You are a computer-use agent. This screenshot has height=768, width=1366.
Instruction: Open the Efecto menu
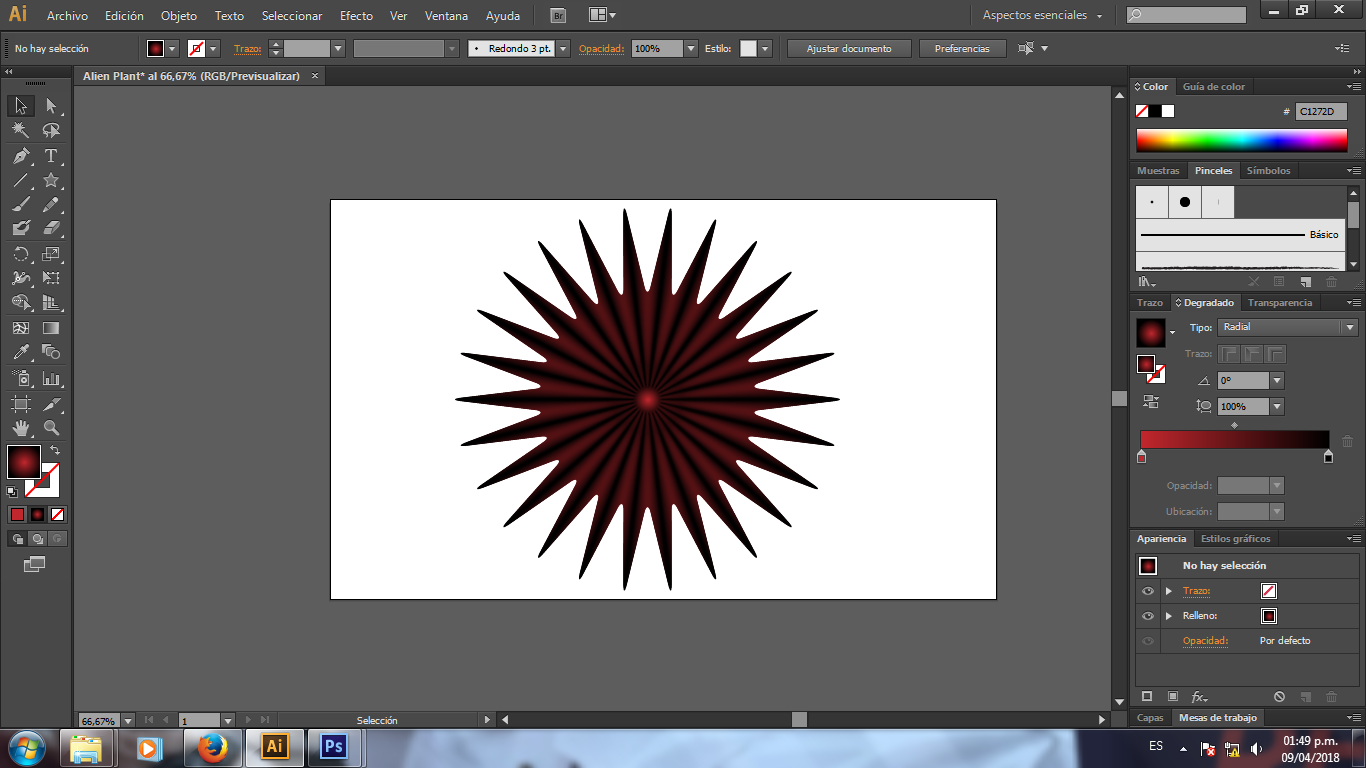[x=356, y=16]
